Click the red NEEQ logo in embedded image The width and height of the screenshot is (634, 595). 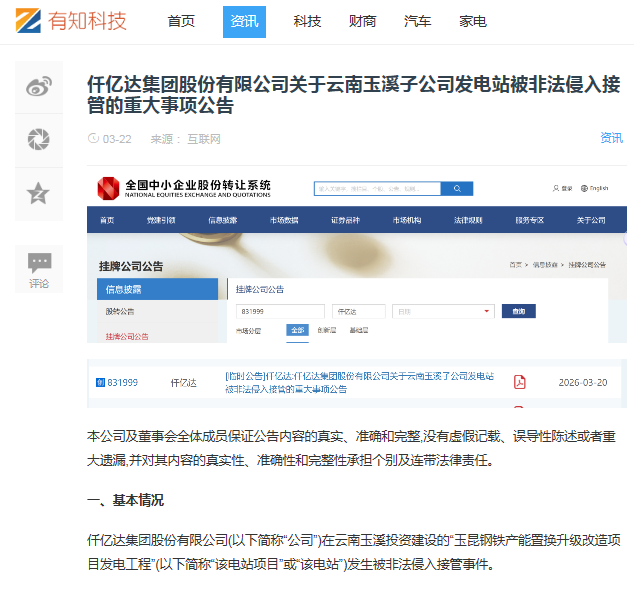pos(108,188)
